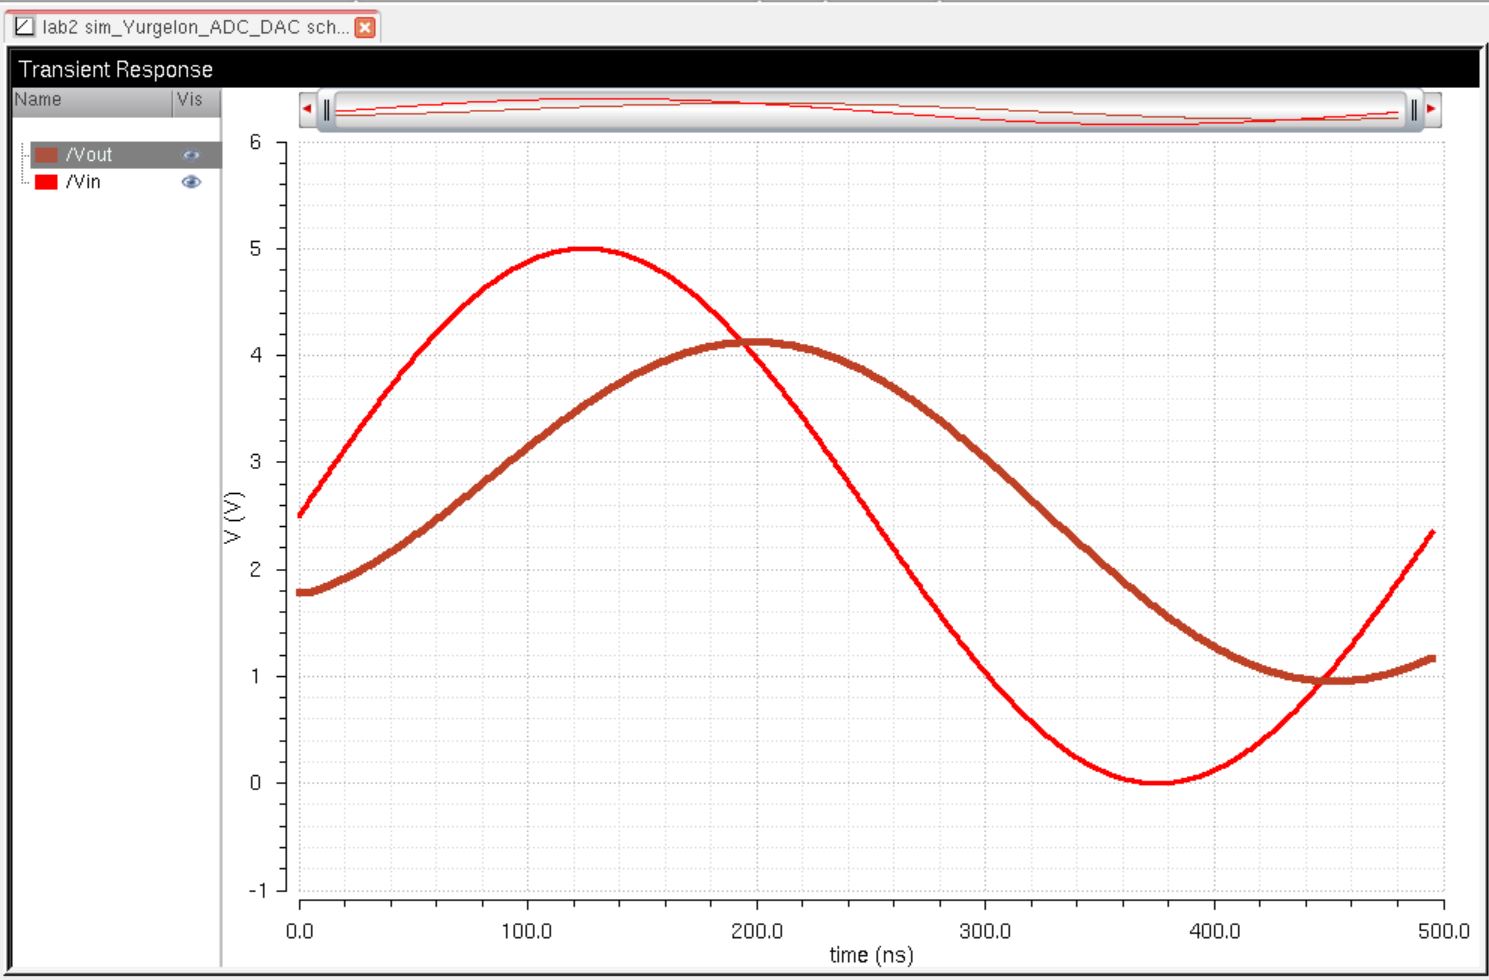Click the /Vout color swatch in legend

[46, 155]
